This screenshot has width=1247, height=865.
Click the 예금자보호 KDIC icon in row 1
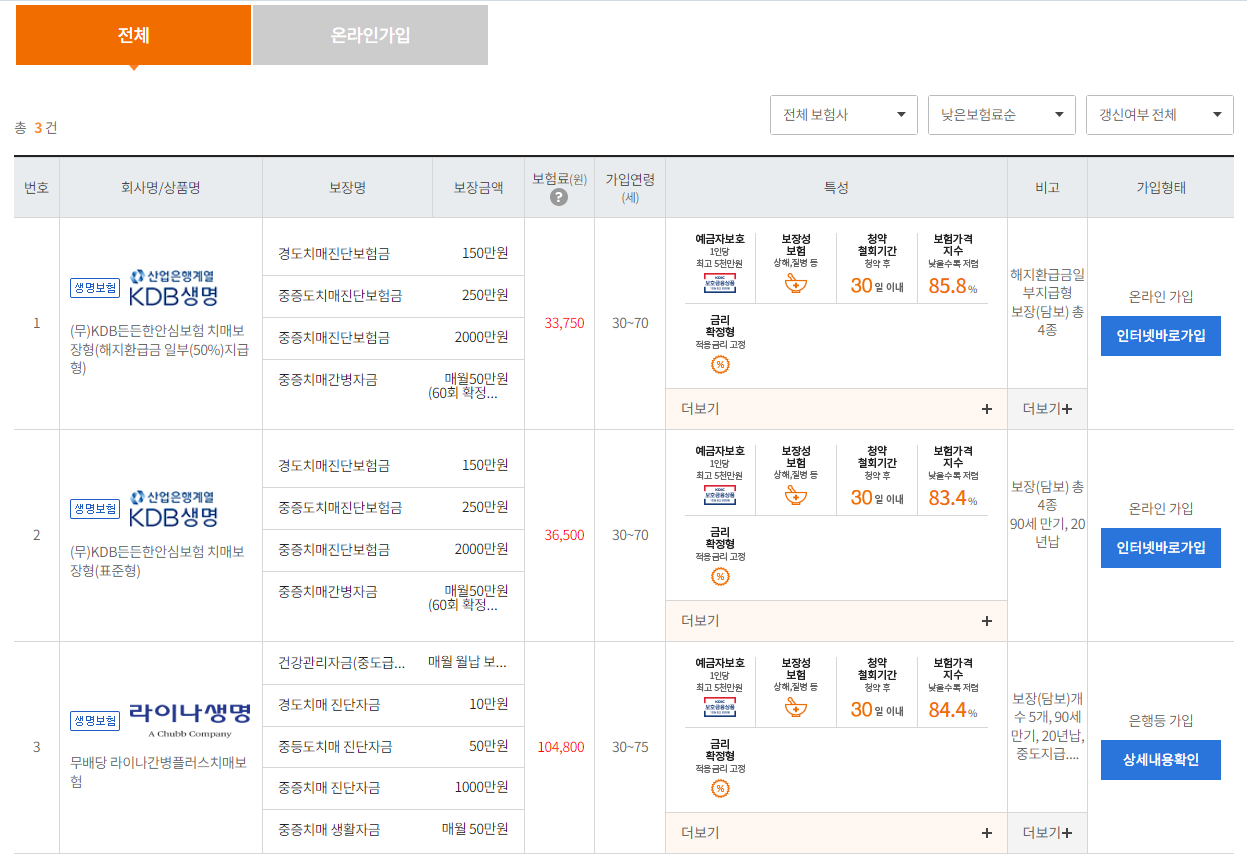point(720,284)
